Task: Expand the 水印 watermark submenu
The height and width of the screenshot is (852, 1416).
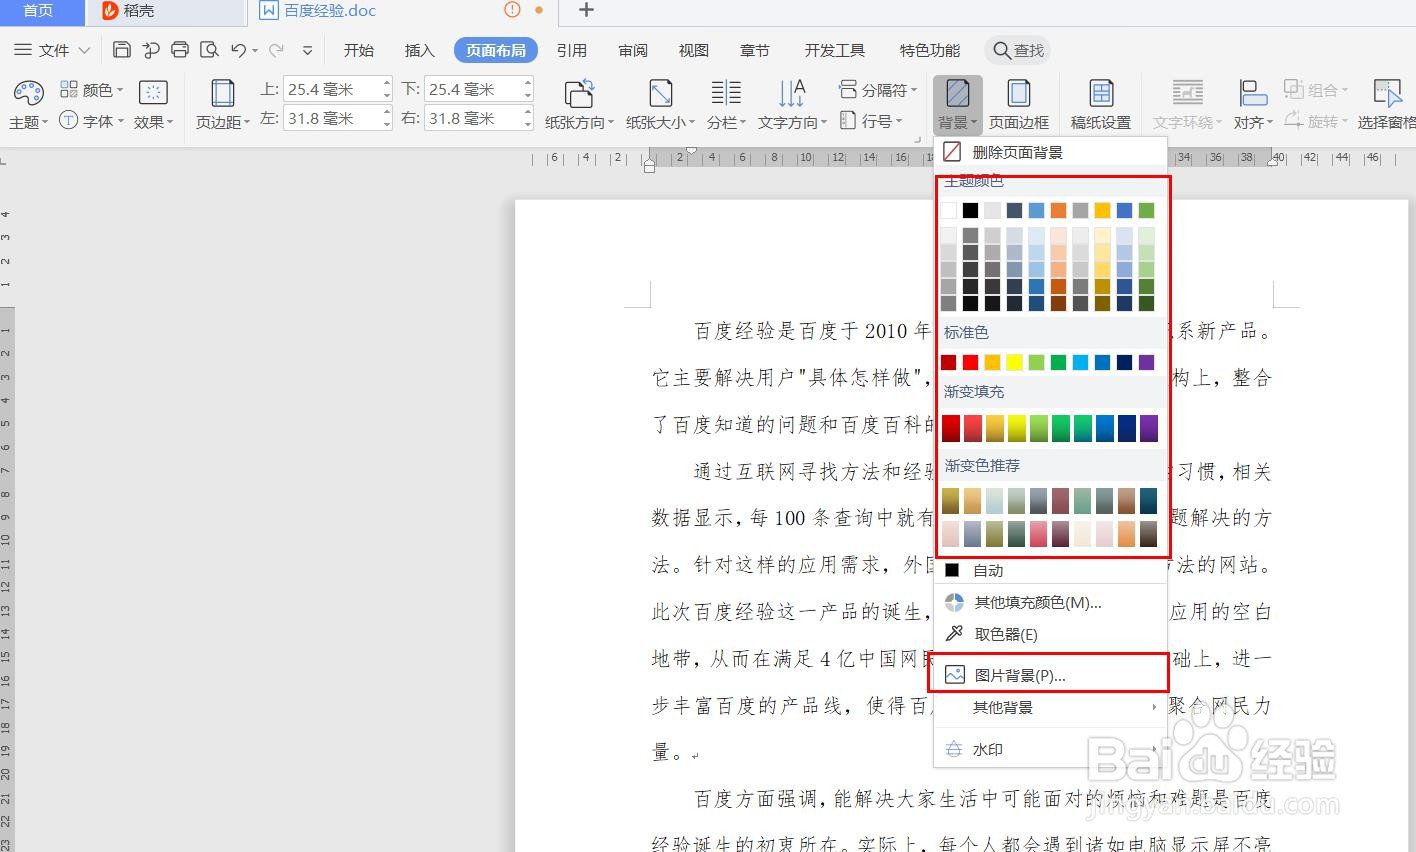Action: (988, 748)
